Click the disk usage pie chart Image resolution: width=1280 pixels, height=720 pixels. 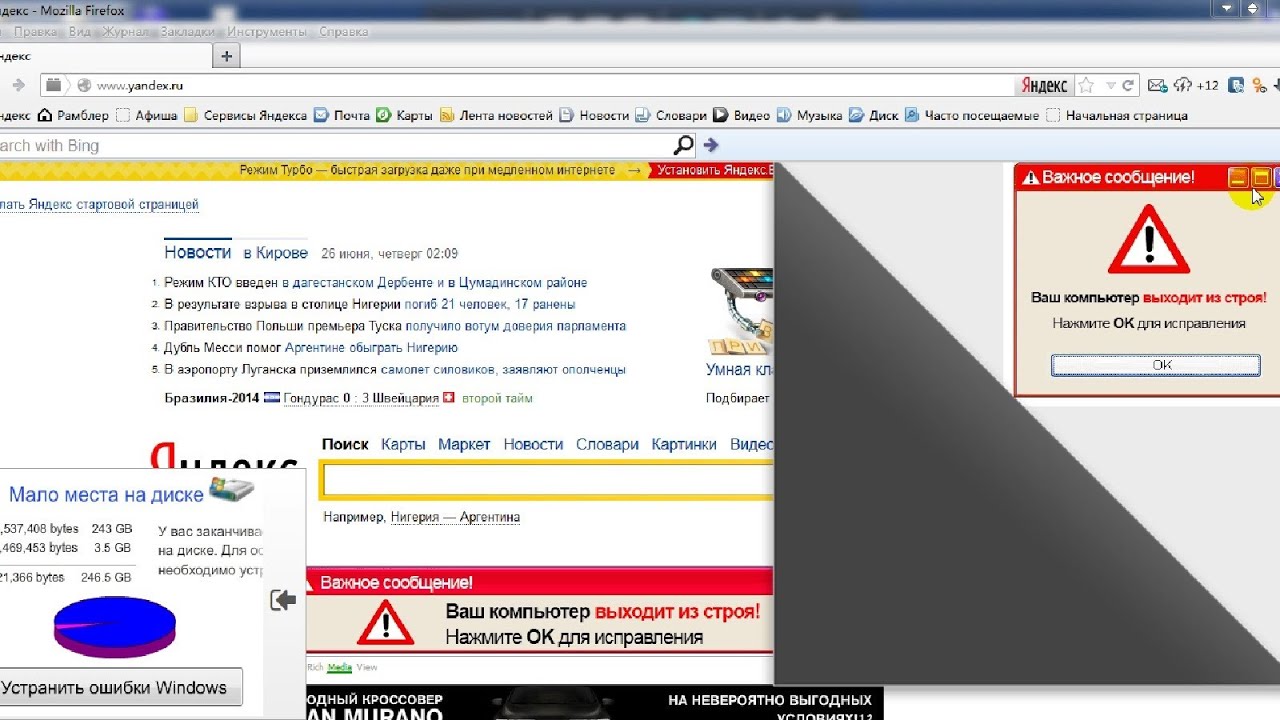(x=115, y=627)
